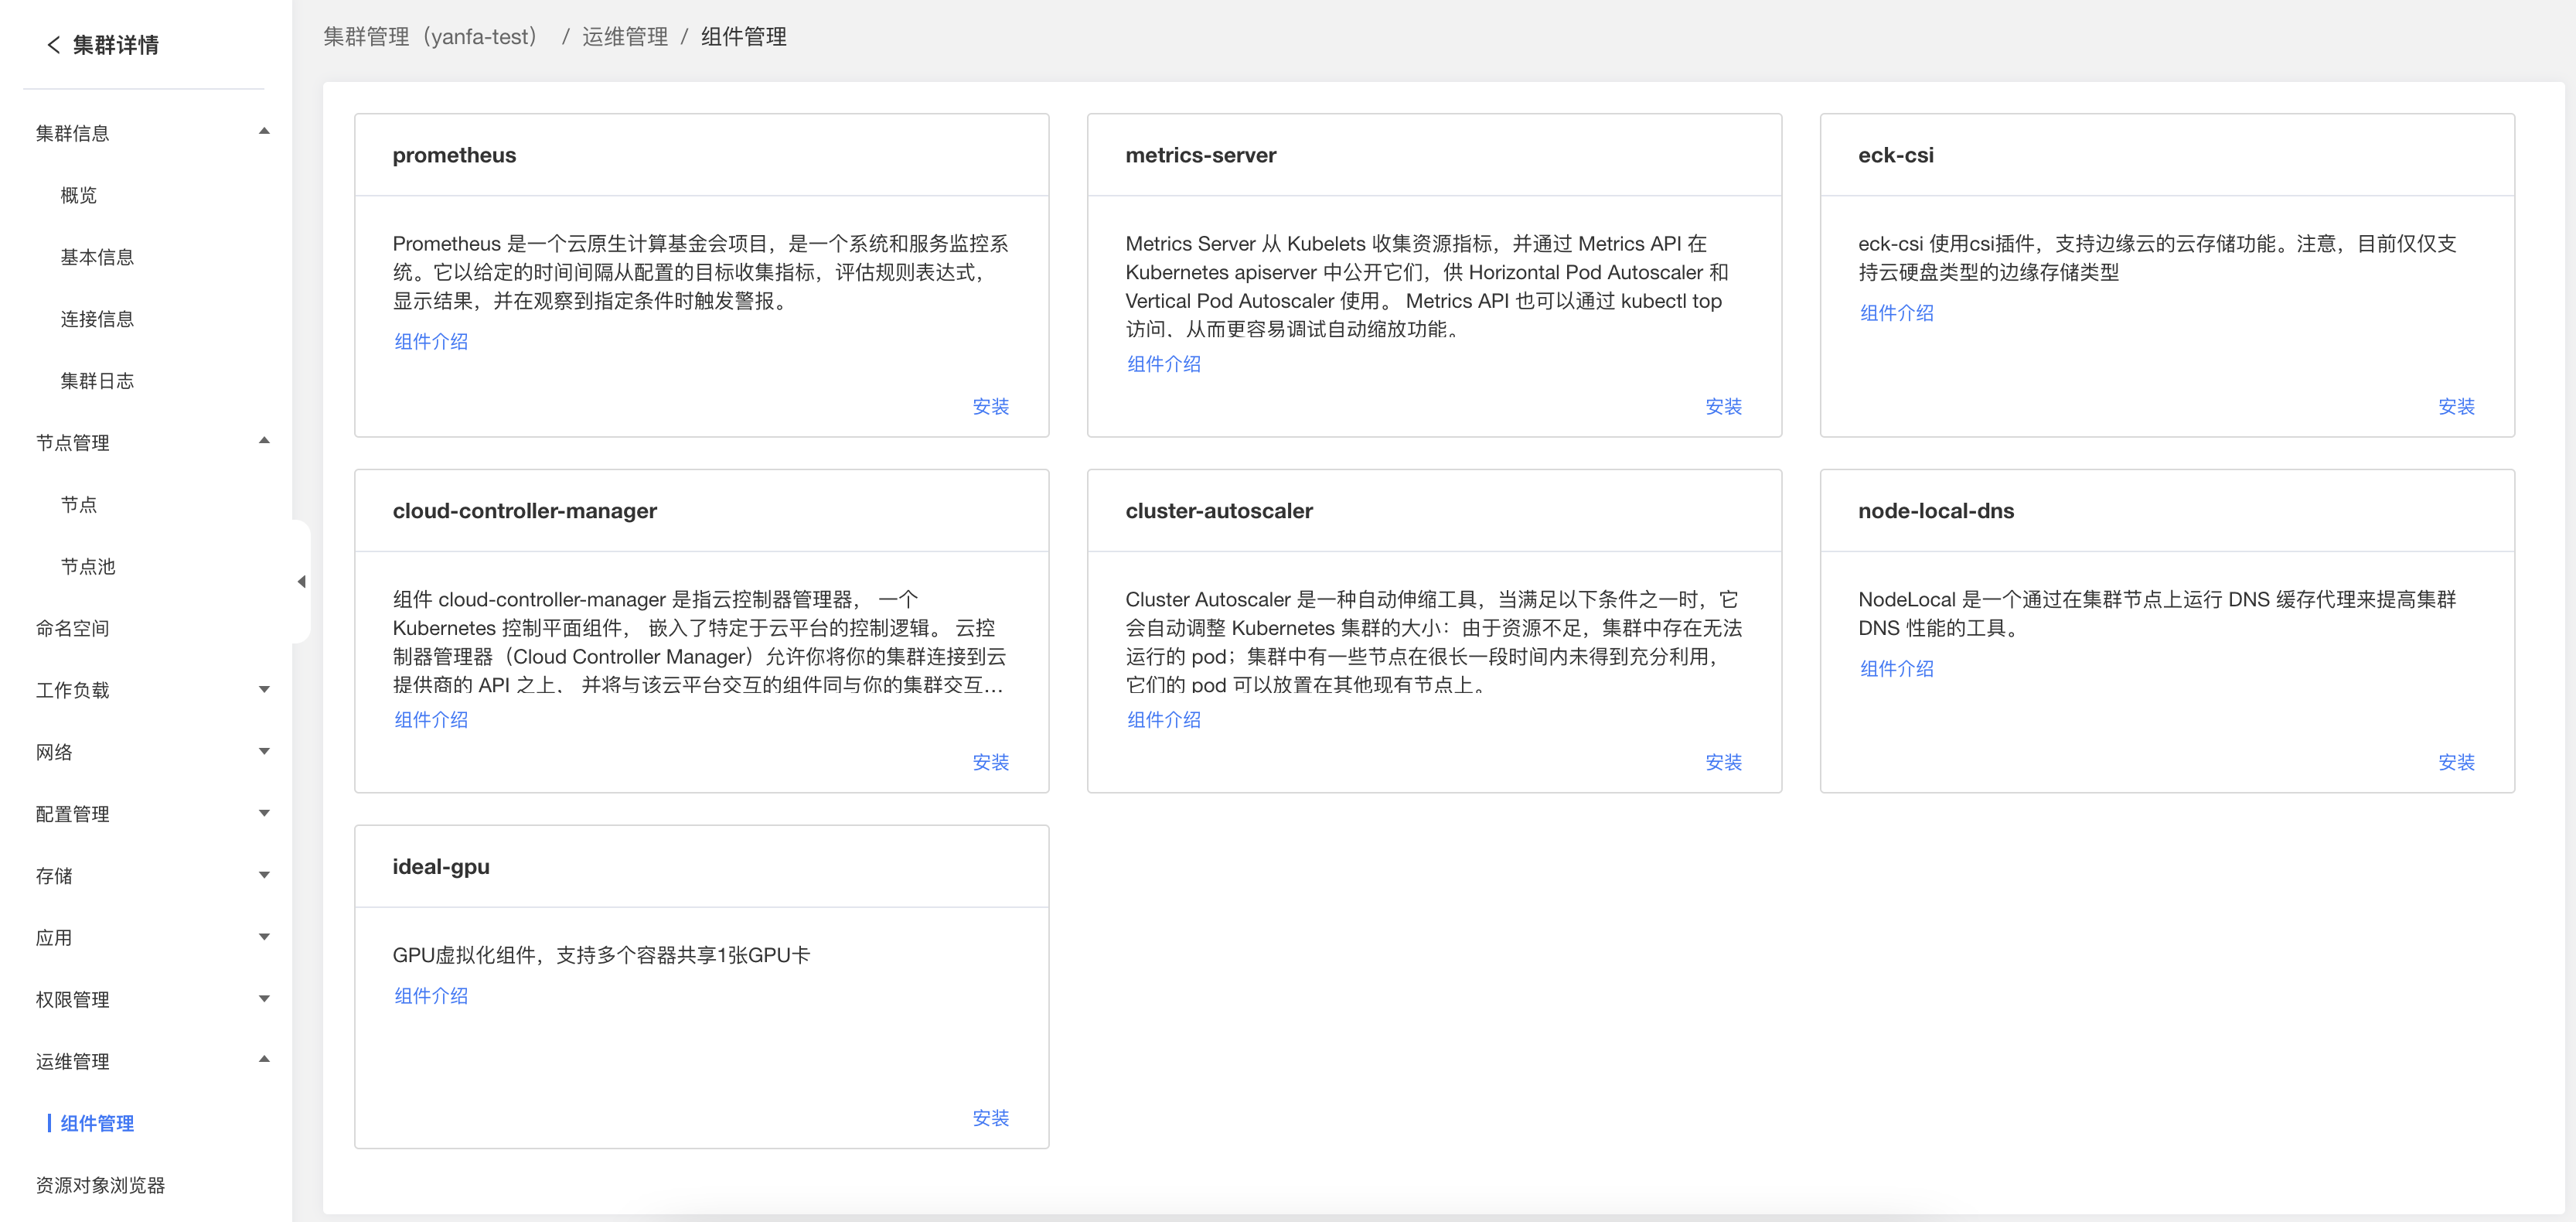Expand the 应用 menu group
This screenshot has width=2576, height=1222.
pos(264,937)
